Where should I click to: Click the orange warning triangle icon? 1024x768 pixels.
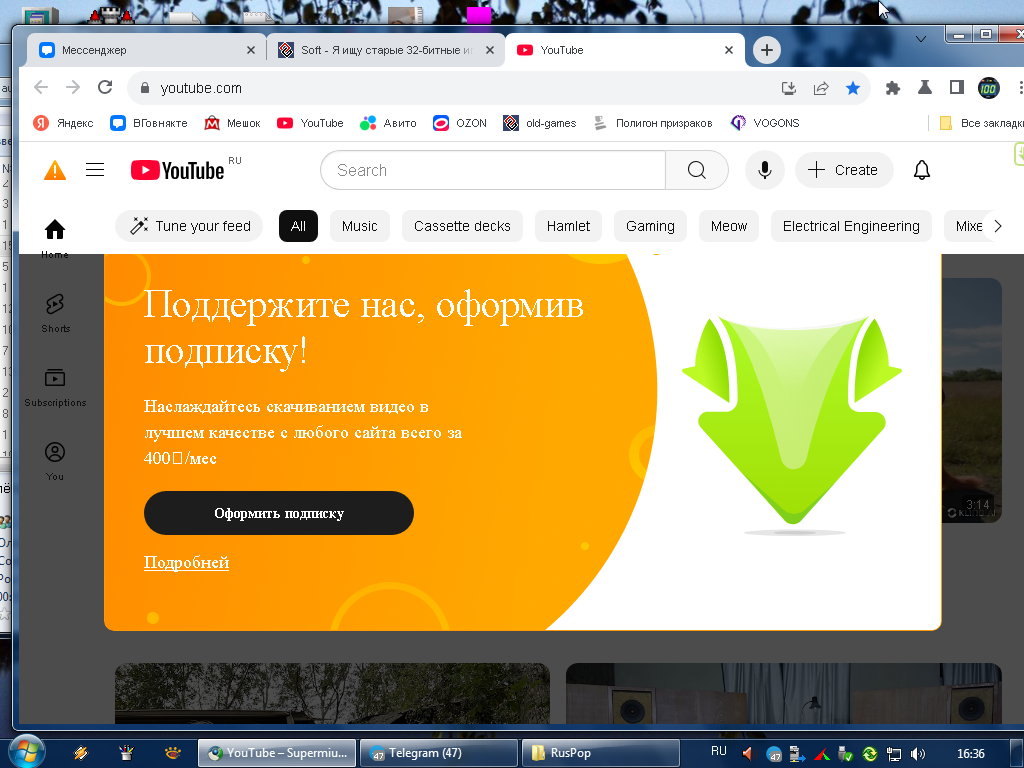(55, 170)
